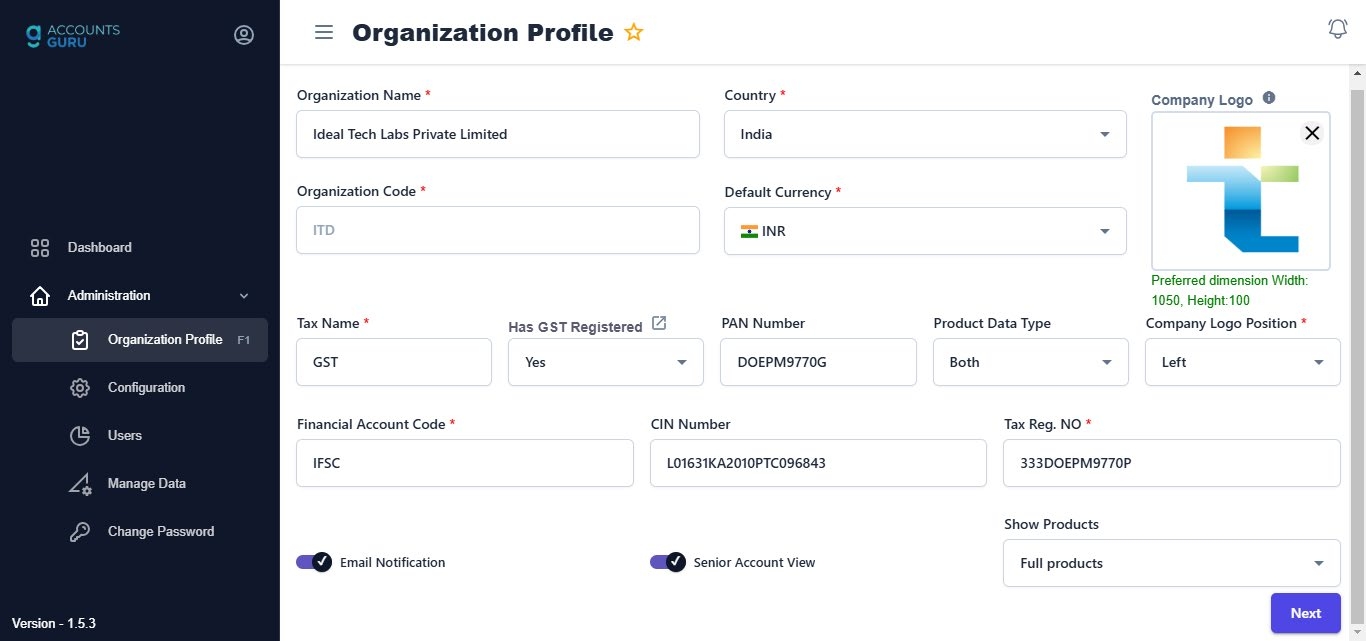1366x641 pixels.
Task: Remove the uploaded company logo
Action: [x=1312, y=132]
